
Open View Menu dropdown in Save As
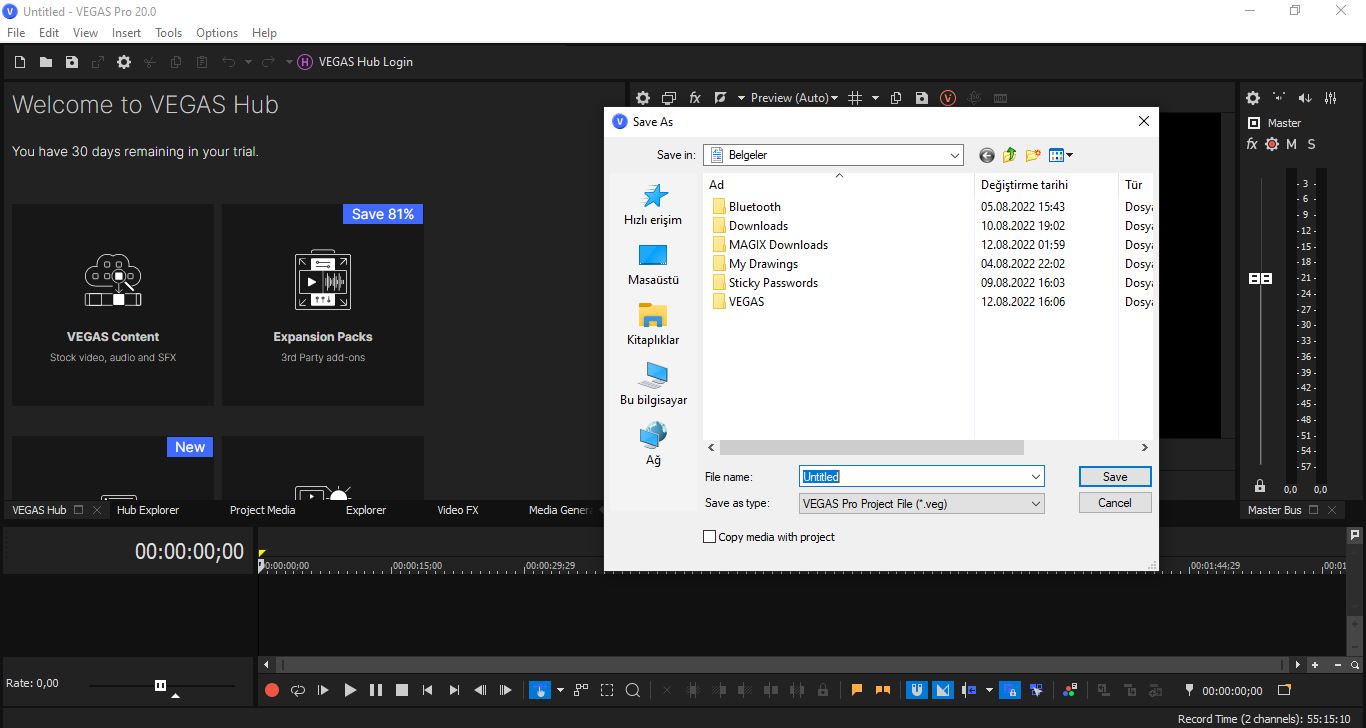point(1060,155)
